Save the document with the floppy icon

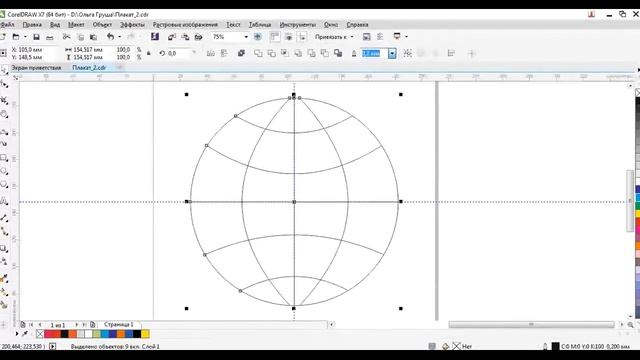click(36, 37)
